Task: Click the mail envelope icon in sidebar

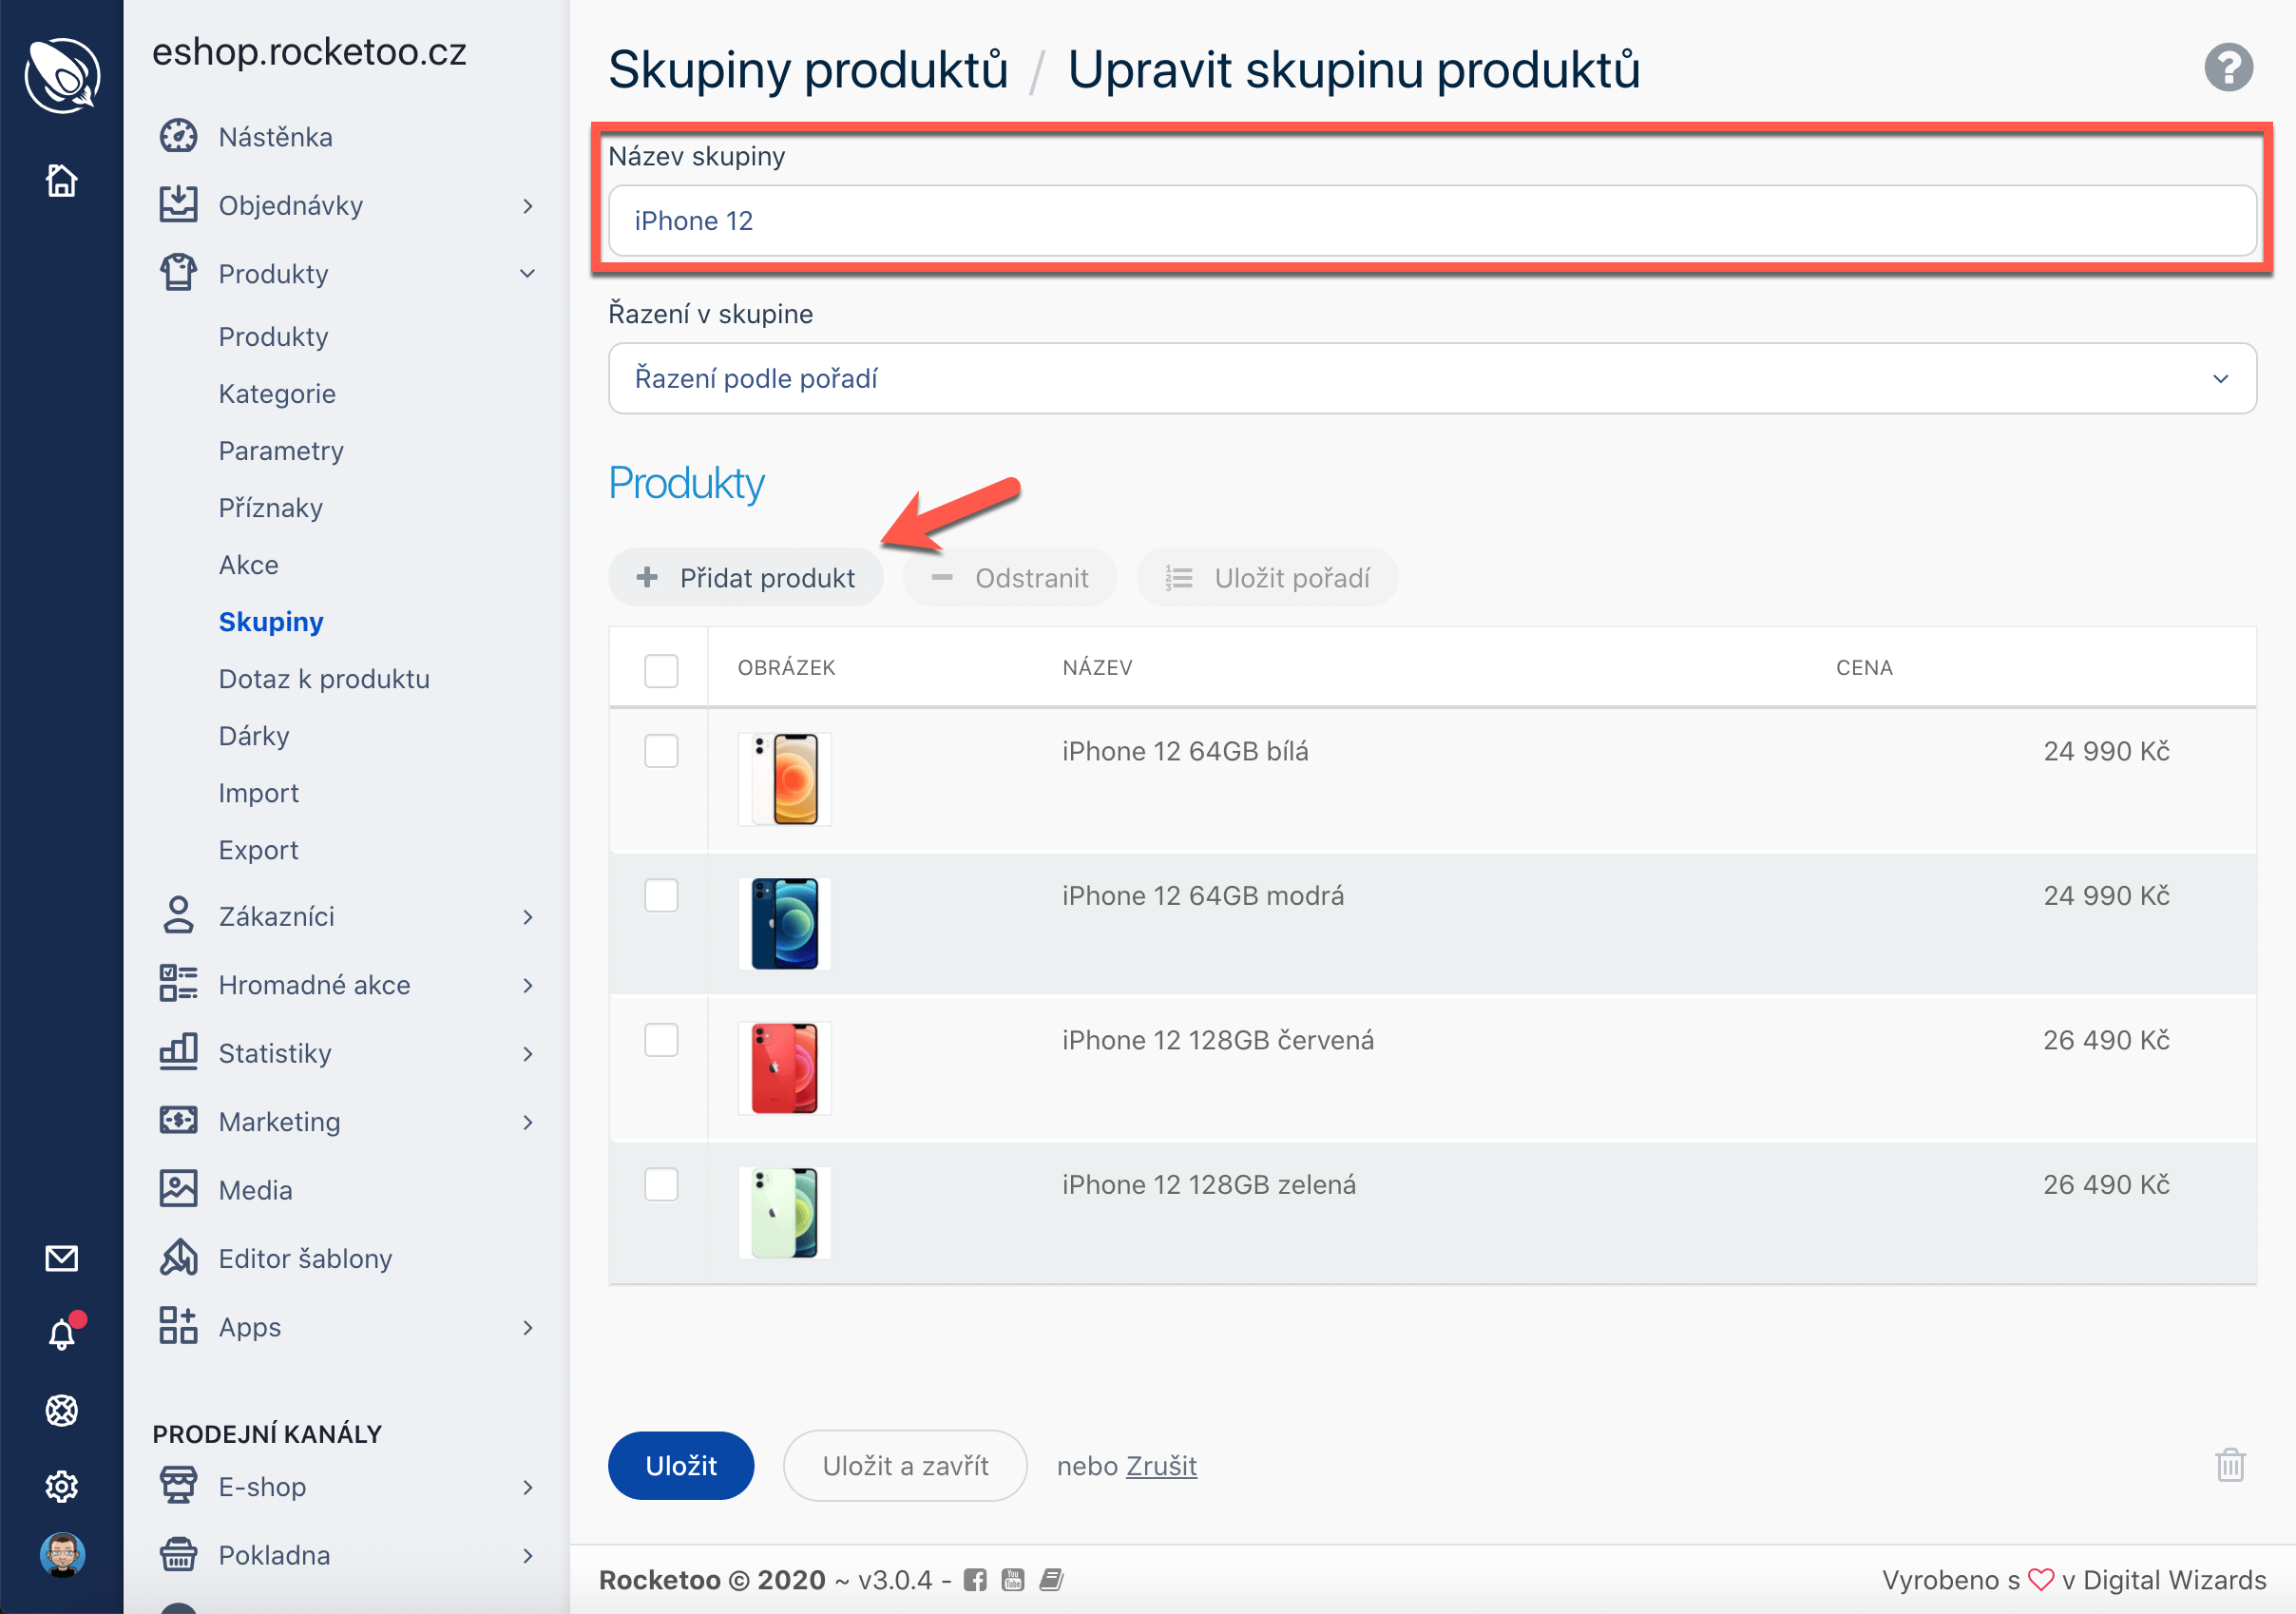Action: (62, 1258)
